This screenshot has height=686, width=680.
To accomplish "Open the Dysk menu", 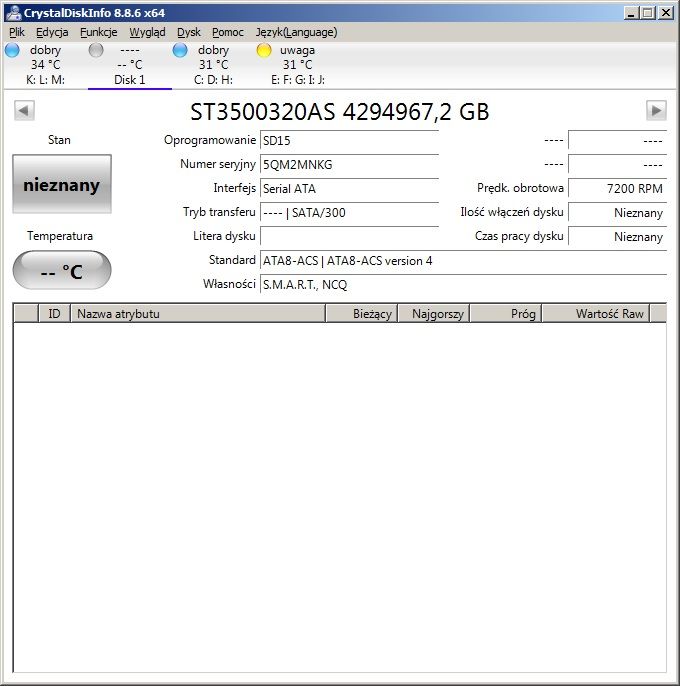I will (x=189, y=32).
